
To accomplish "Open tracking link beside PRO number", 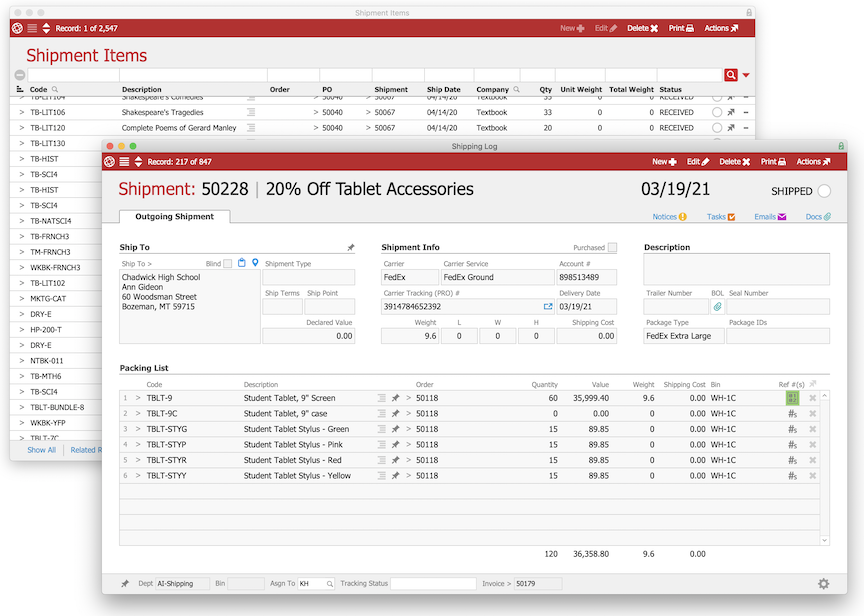I will [548, 307].
